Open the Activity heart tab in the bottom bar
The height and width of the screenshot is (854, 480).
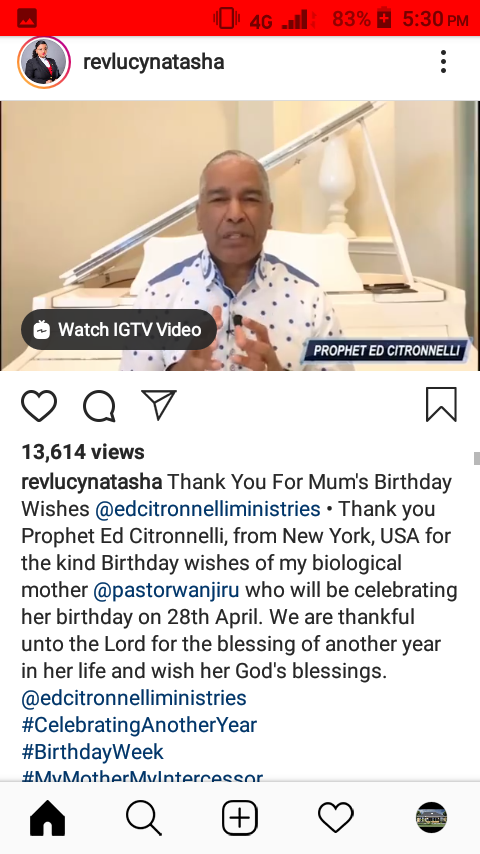336,818
